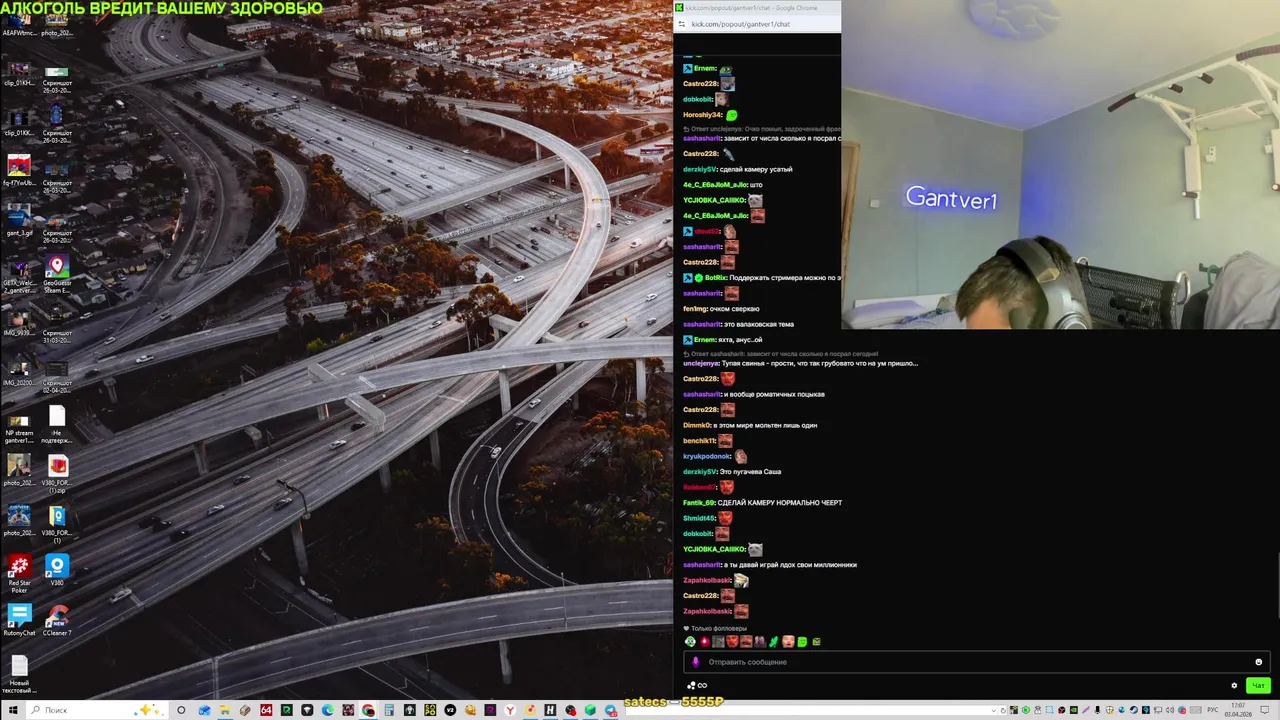Open the NVIDIA icon in system tray

(1074, 710)
